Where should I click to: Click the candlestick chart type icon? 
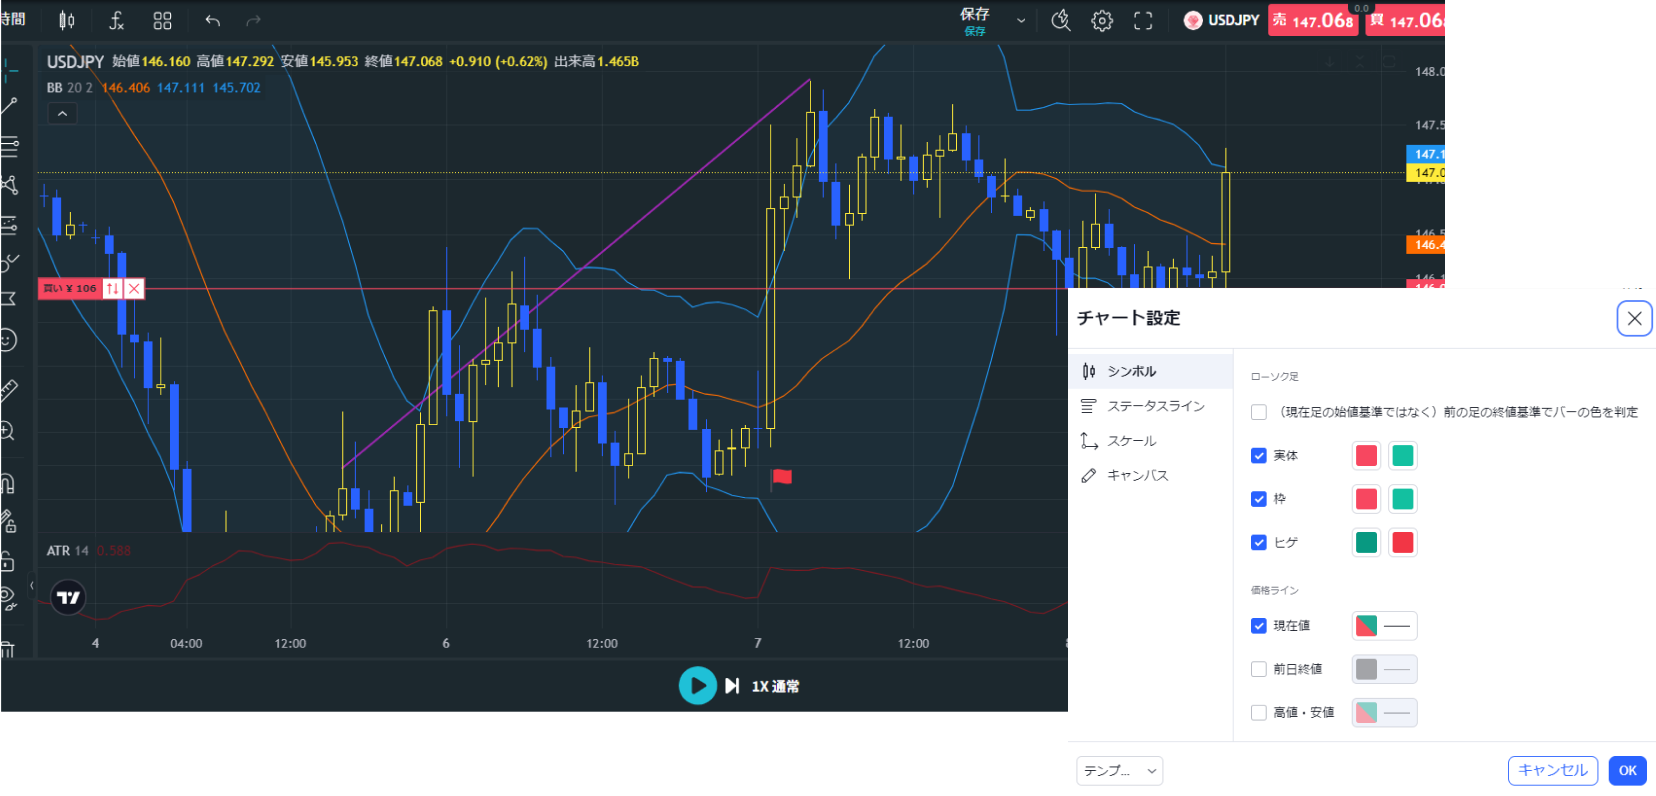[x=66, y=20]
